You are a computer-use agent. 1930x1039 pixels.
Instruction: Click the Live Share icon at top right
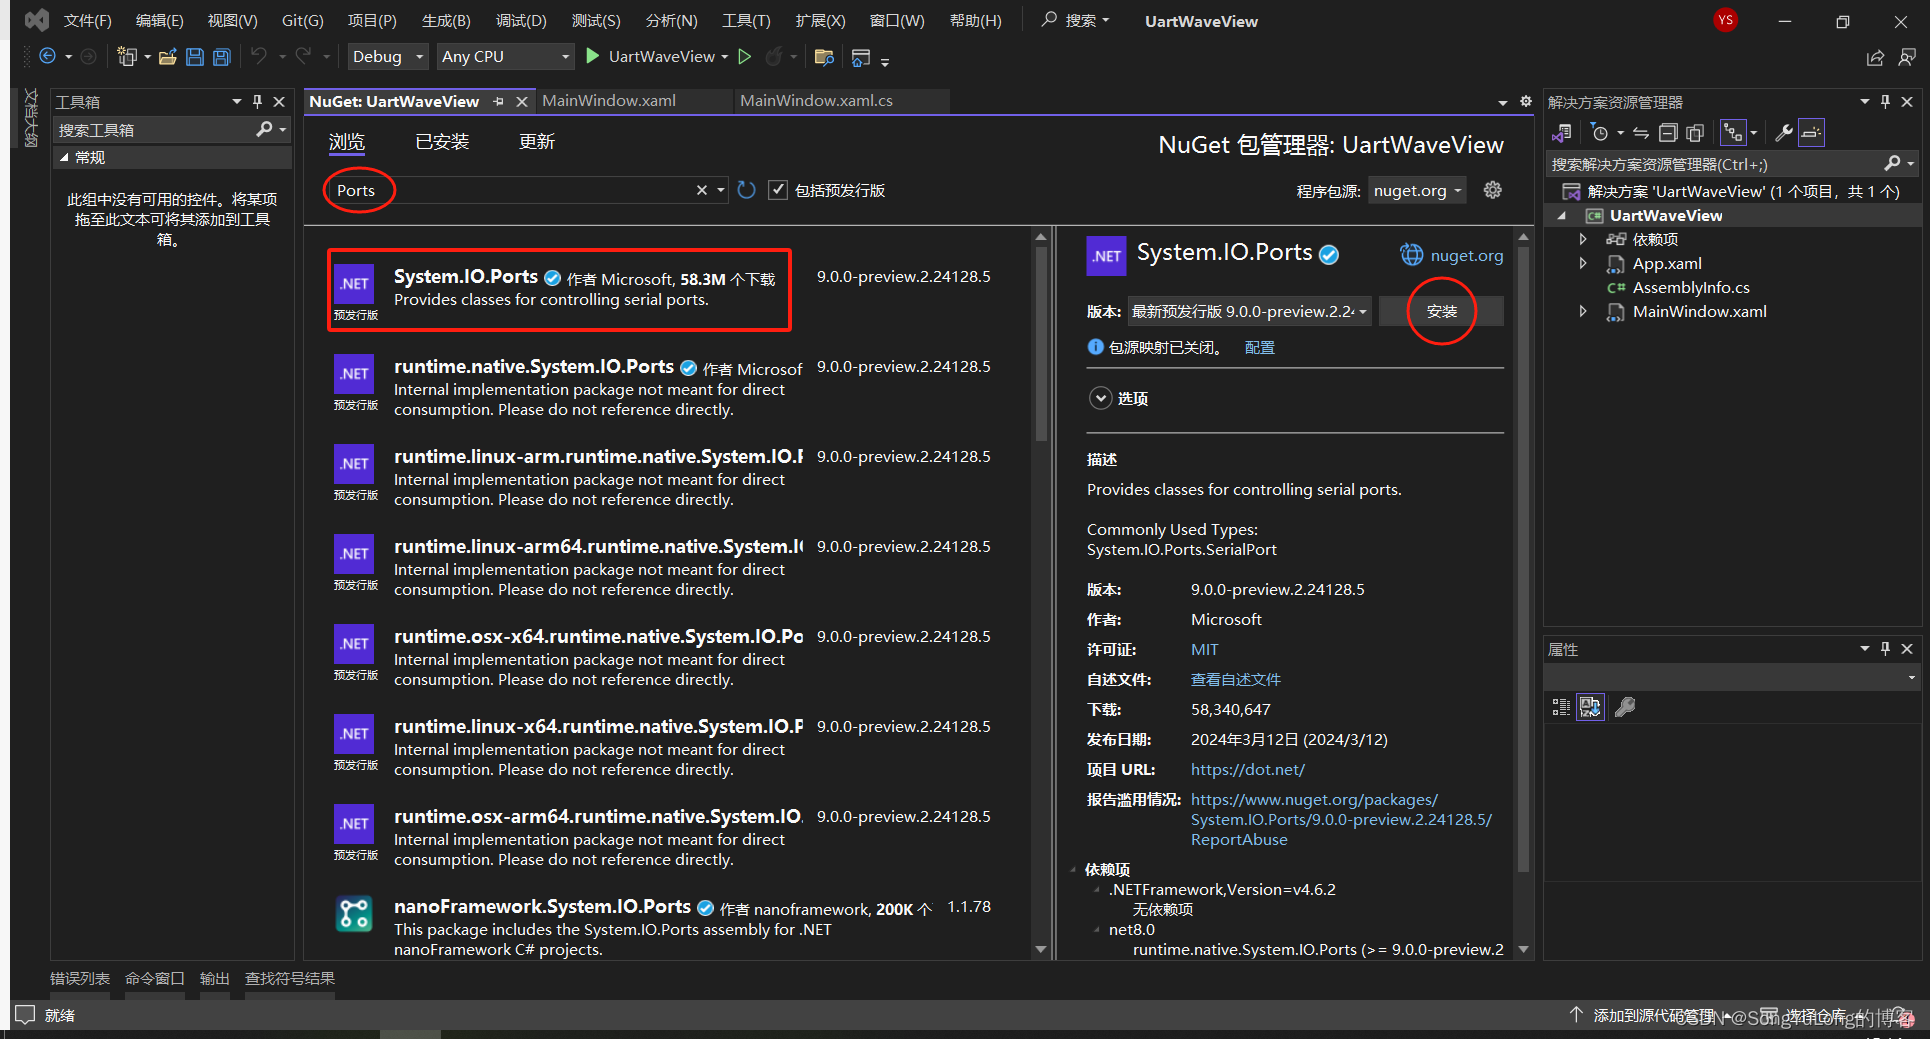point(1875,58)
